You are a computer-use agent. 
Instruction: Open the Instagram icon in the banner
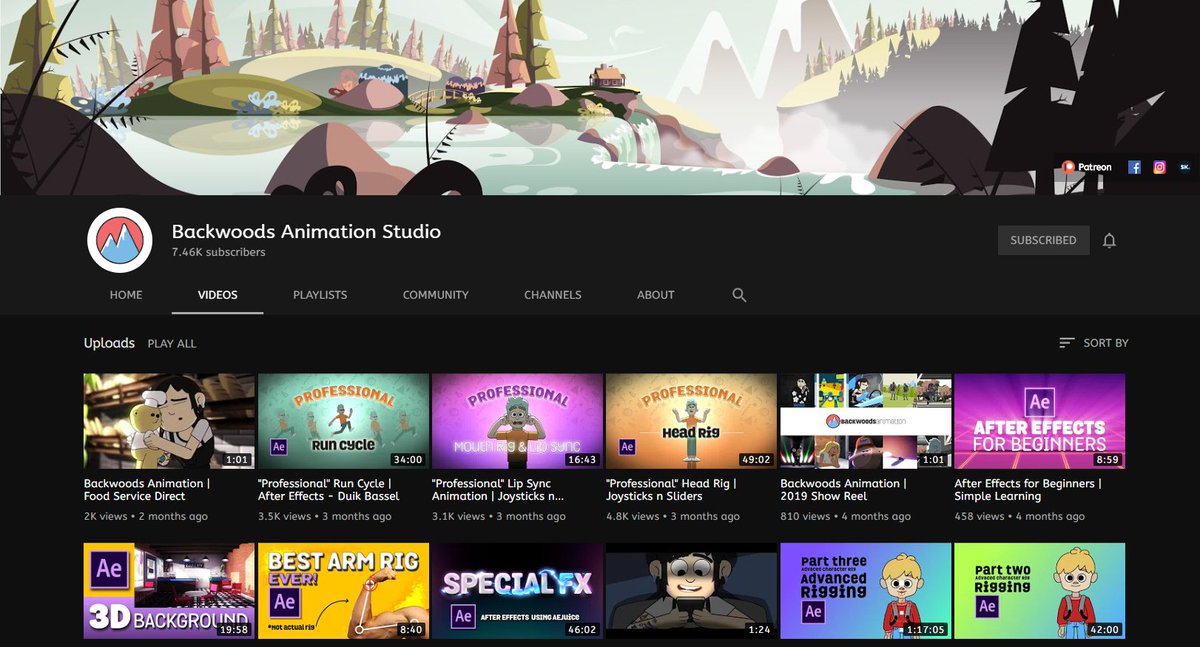click(1160, 167)
